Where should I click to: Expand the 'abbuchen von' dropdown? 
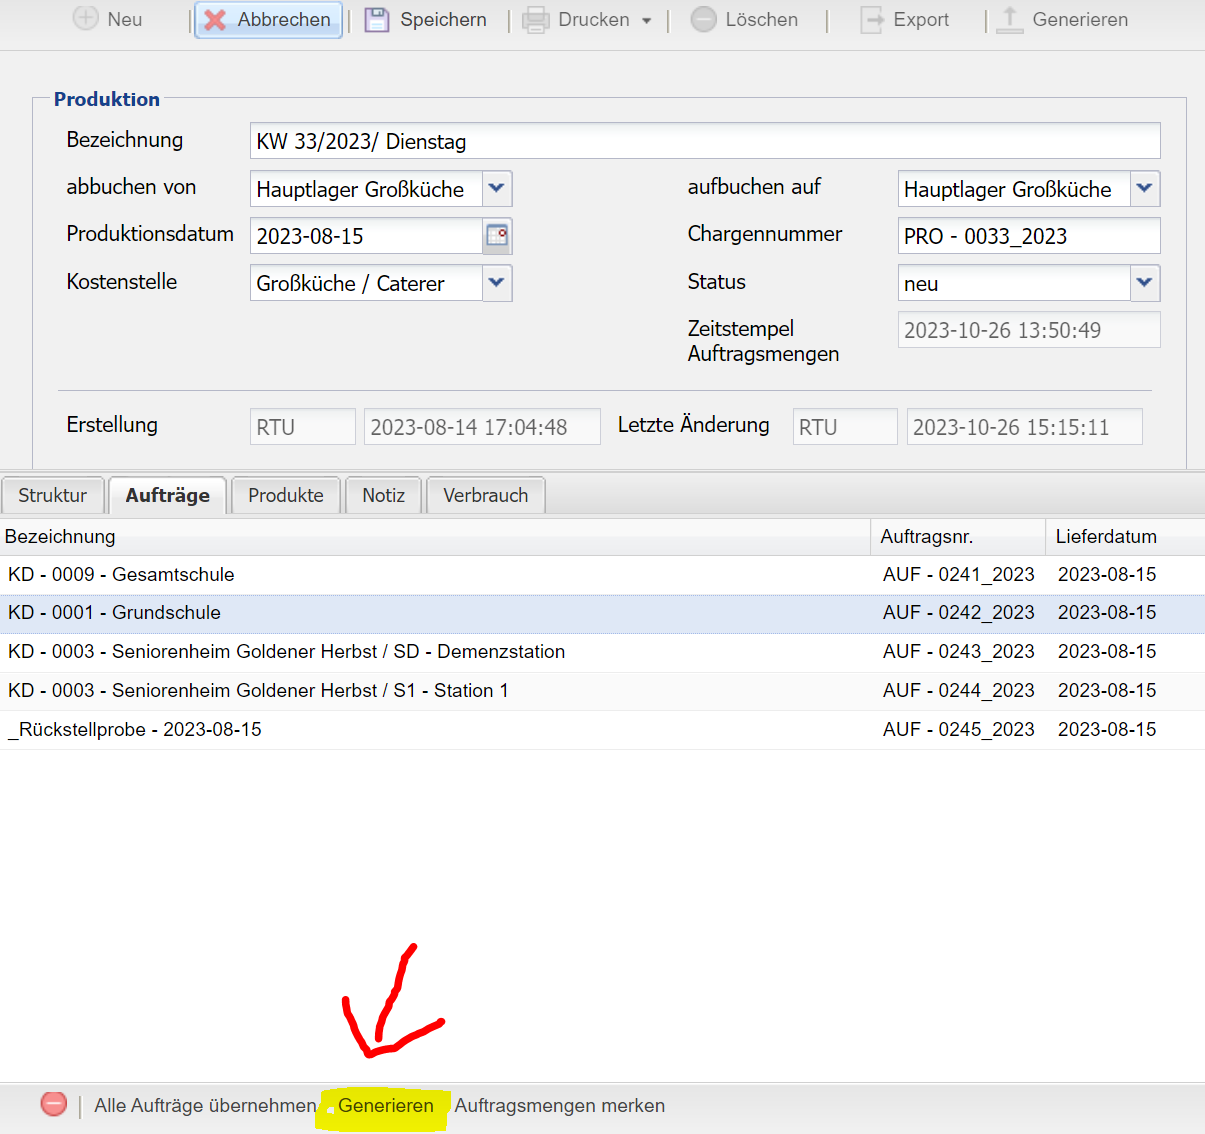pos(497,188)
